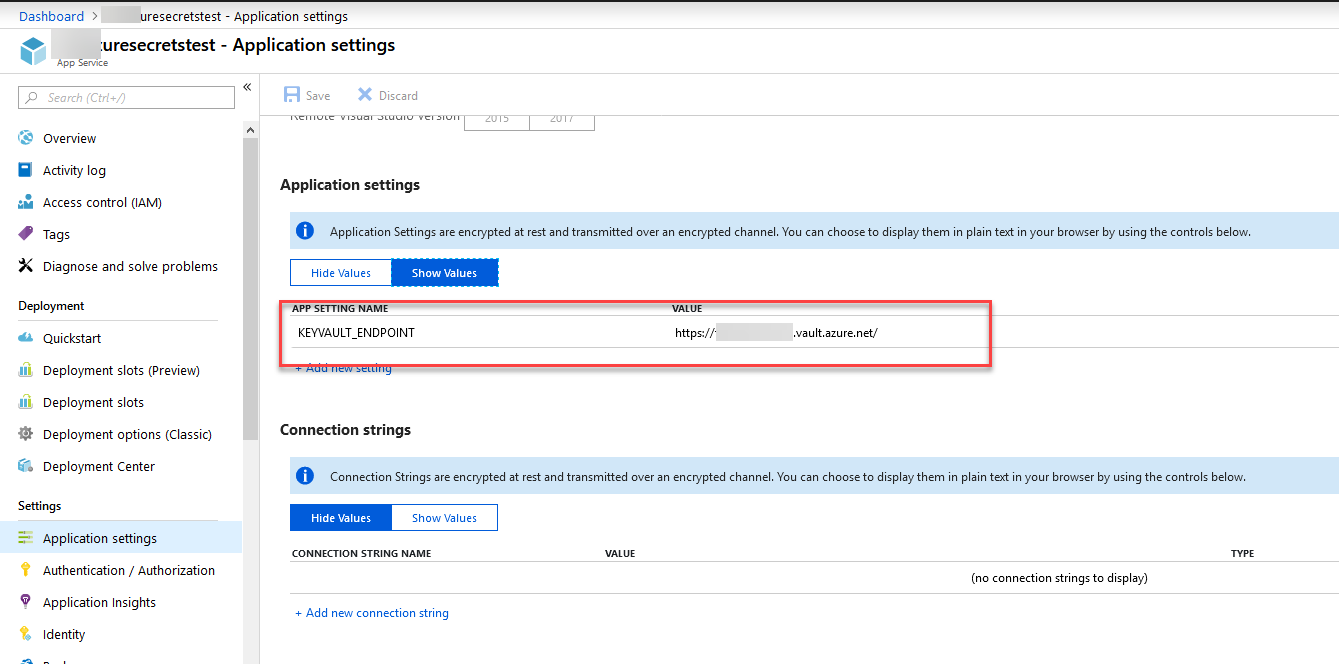Click inside the sidebar search field
Viewport: 1339px width, 664px height.
point(125,97)
